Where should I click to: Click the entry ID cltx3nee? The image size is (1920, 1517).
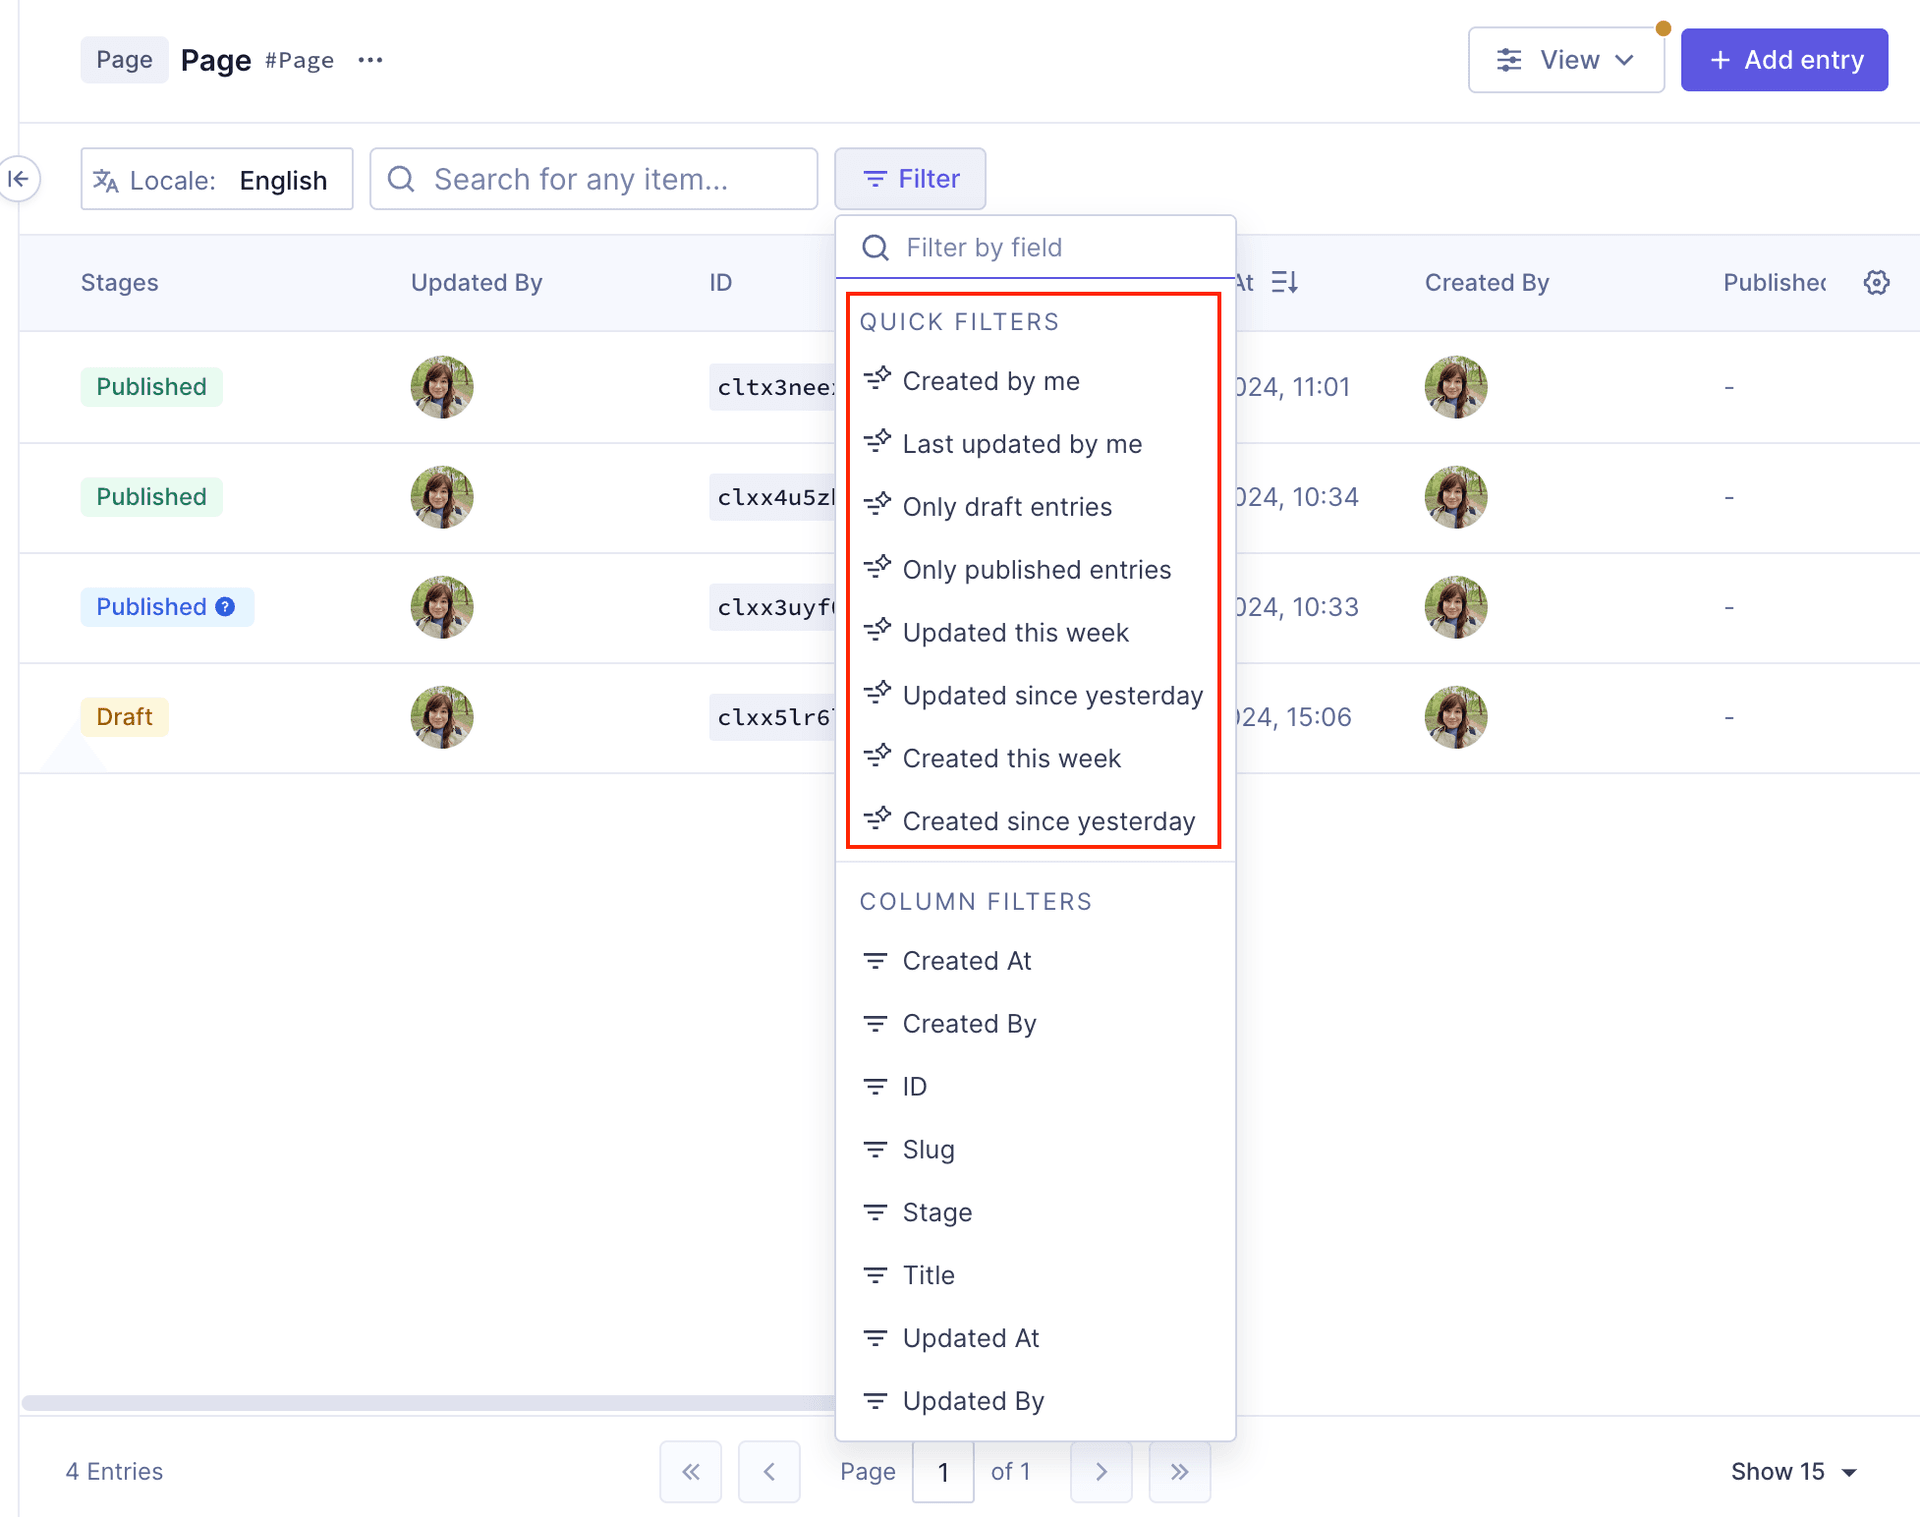pyautogui.click(x=773, y=387)
